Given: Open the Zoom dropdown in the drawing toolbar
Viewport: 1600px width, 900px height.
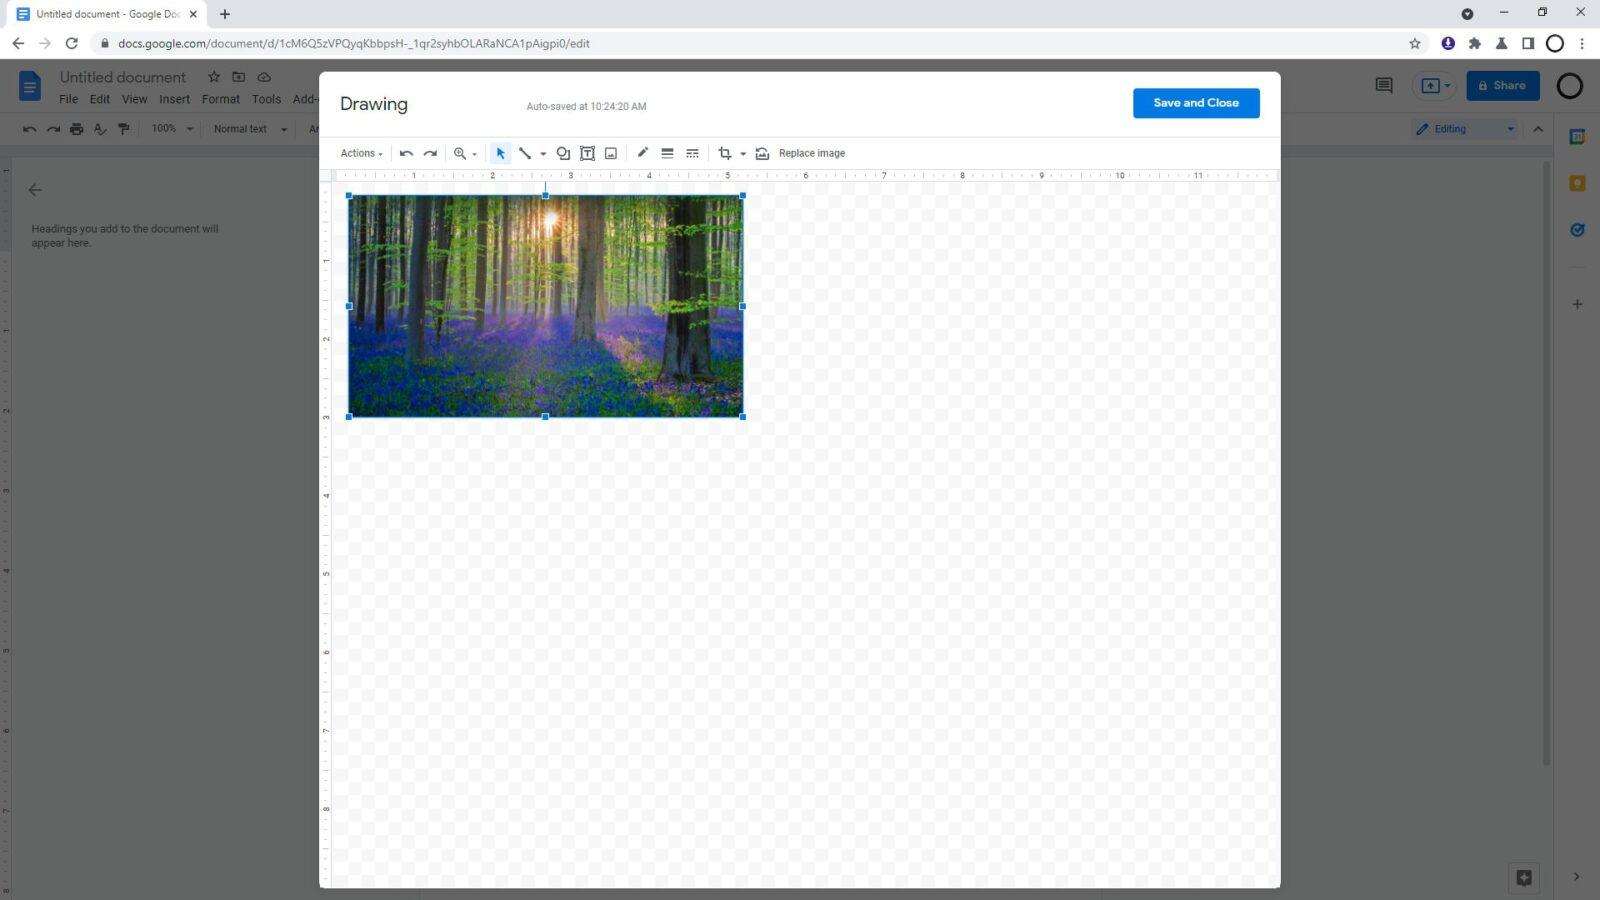Looking at the screenshot, I should tap(461, 153).
